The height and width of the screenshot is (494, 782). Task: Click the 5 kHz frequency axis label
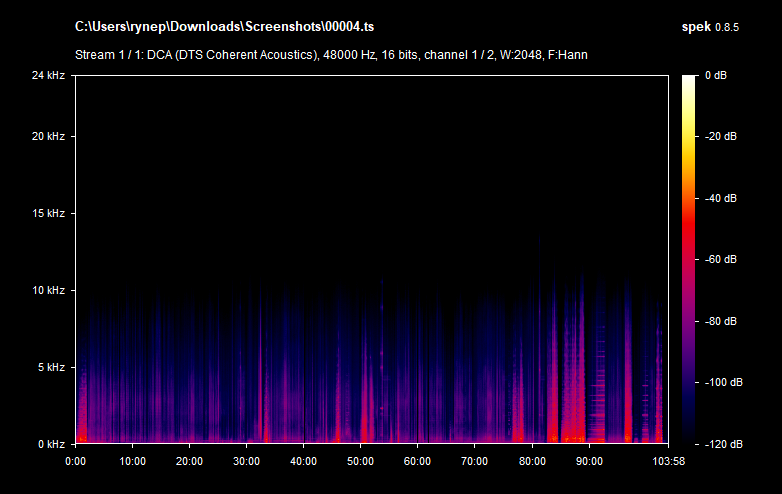tap(50, 367)
